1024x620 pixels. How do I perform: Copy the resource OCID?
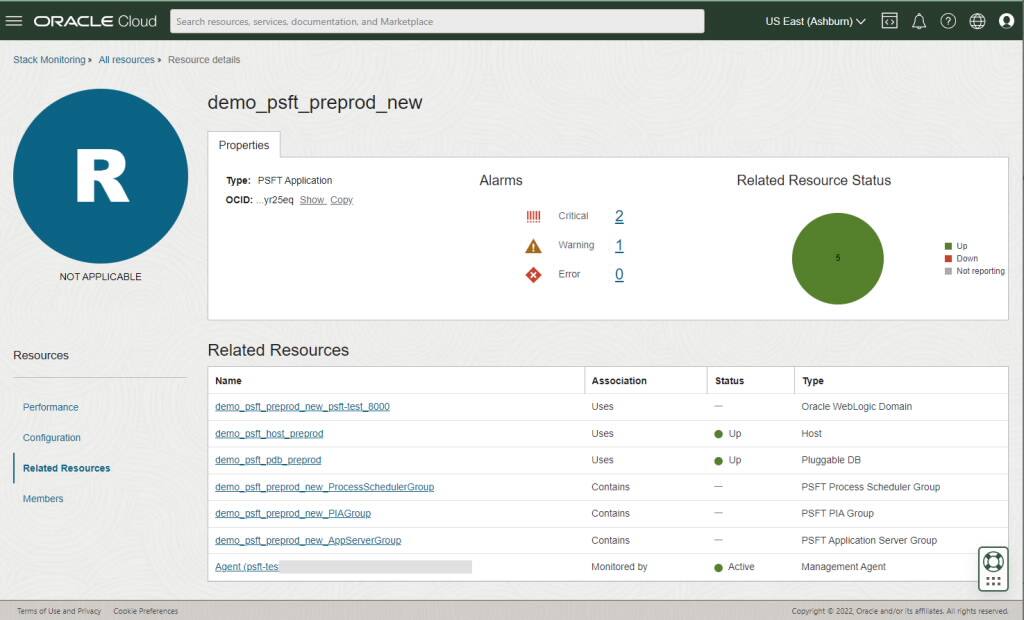[341, 200]
